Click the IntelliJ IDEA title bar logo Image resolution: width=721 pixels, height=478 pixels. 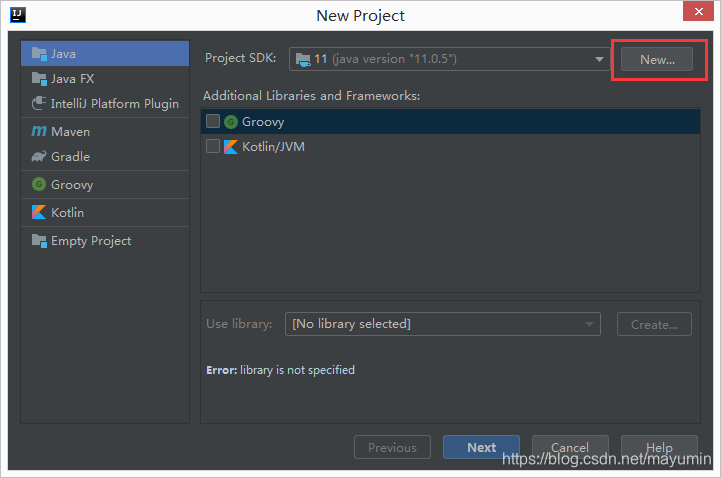17,15
